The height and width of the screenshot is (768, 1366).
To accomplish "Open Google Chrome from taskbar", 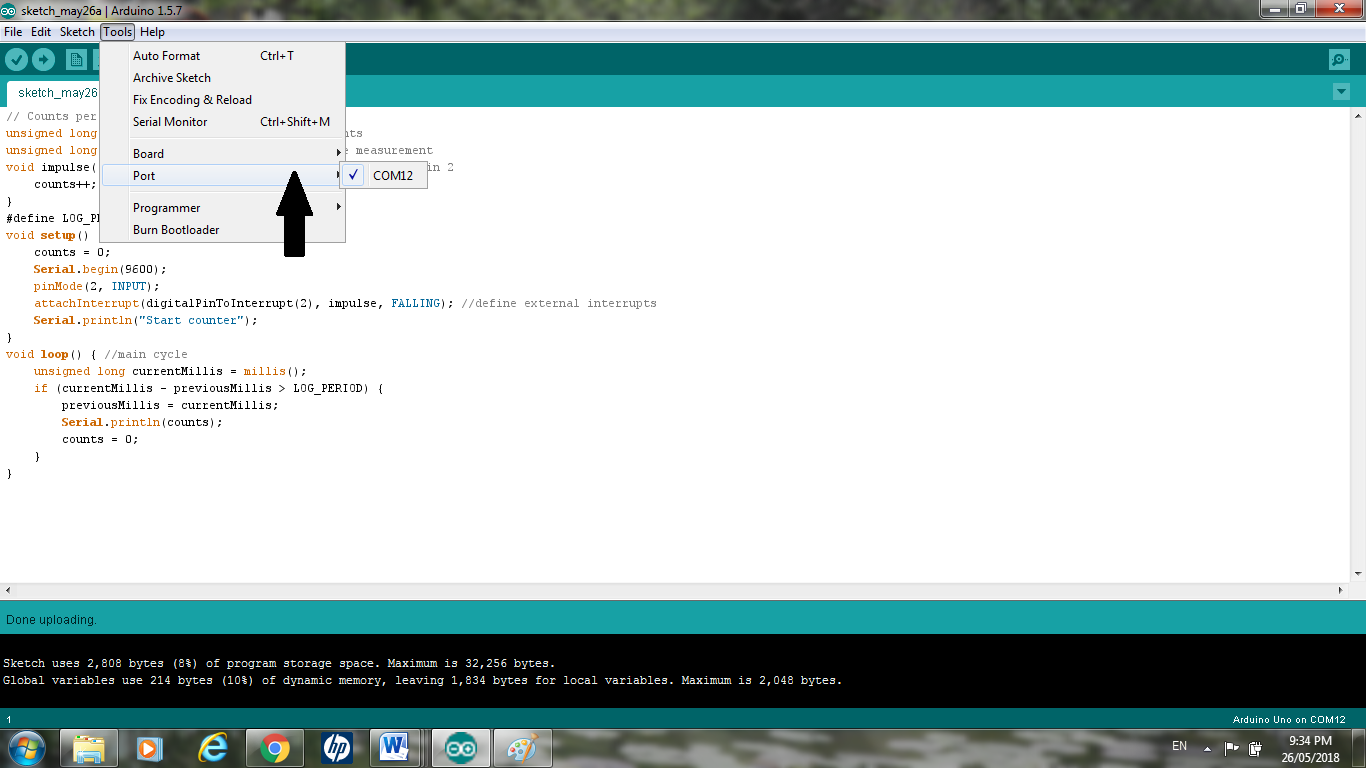I will 275,748.
